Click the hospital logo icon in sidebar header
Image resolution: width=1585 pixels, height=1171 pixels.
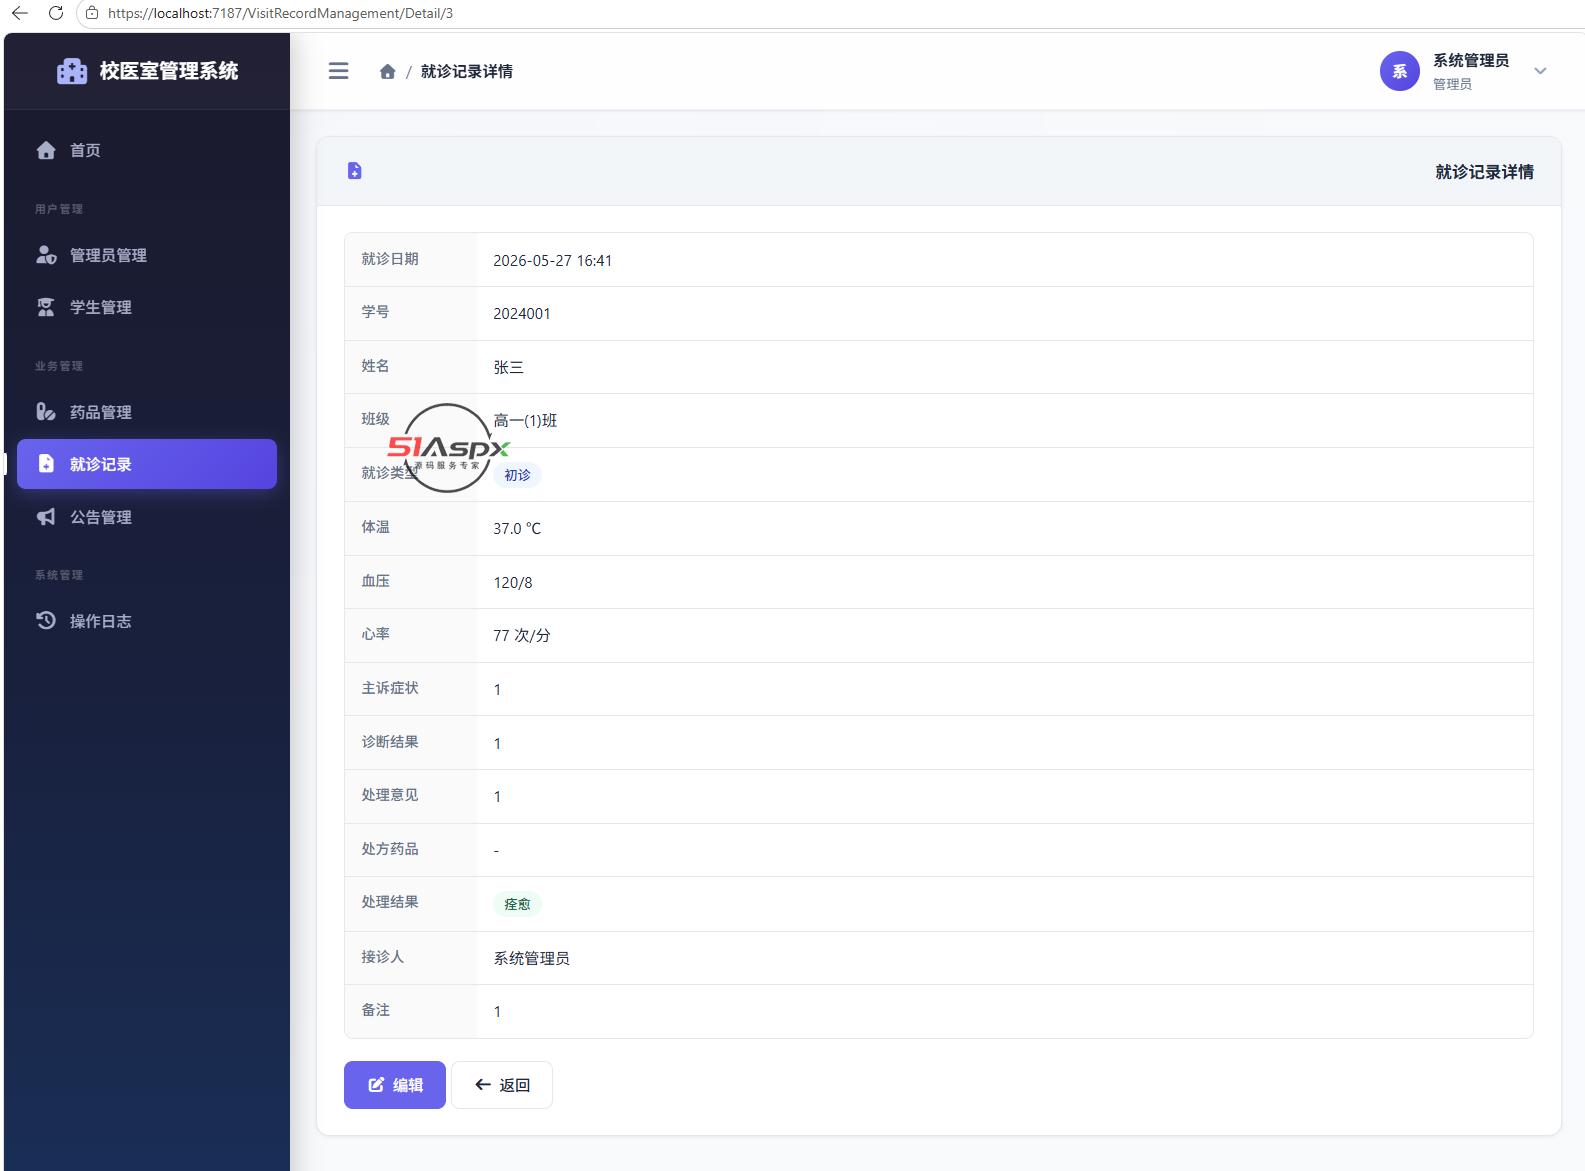click(72, 71)
